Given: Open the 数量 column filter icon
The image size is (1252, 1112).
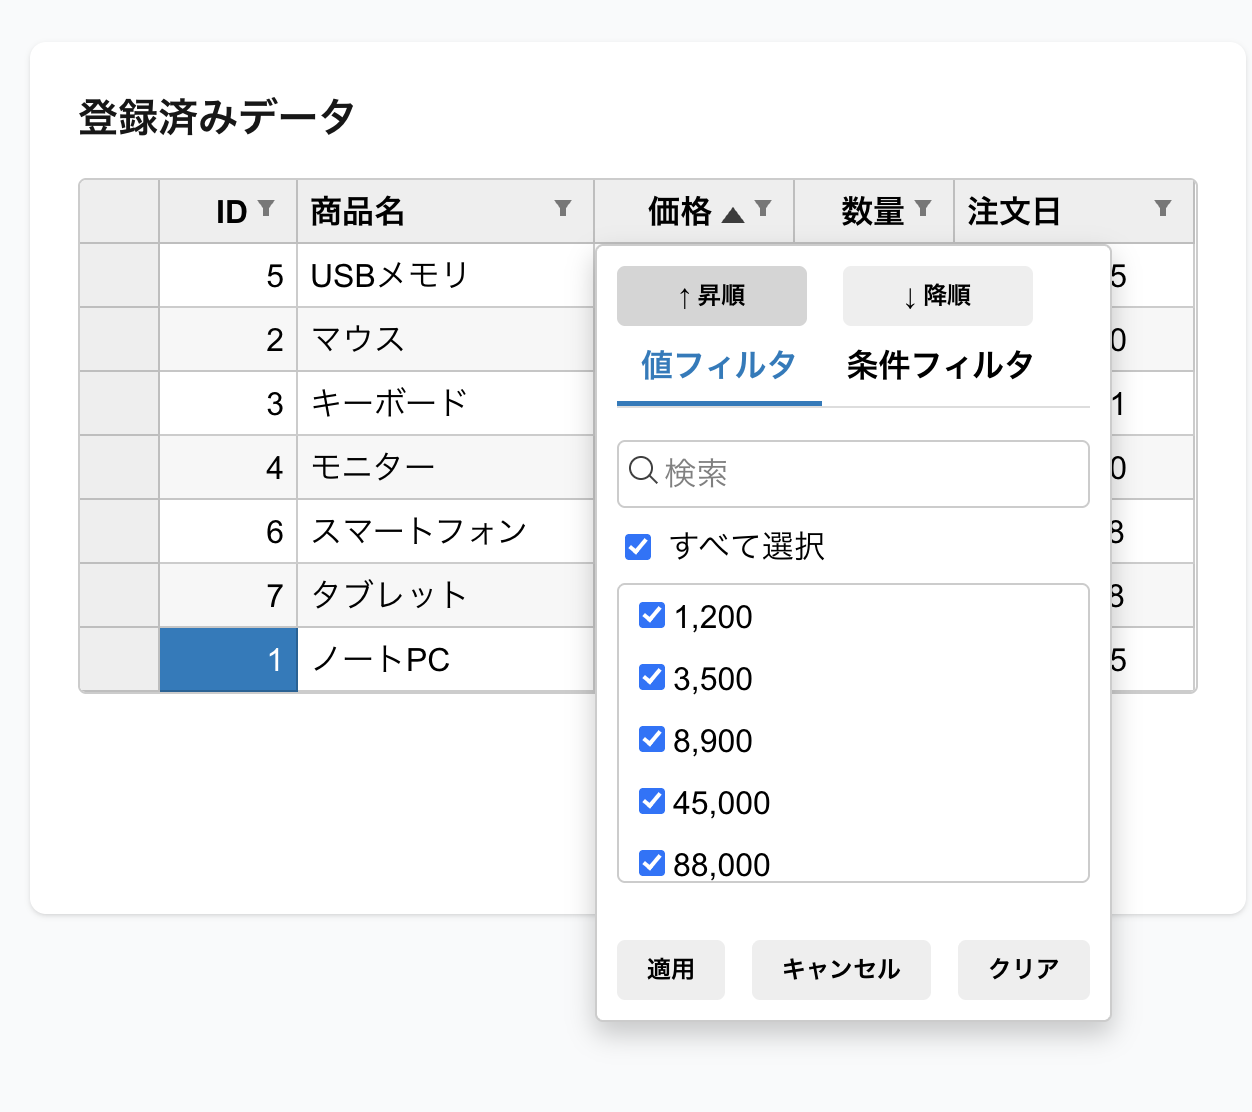Looking at the screenshot, I should (923, 208).
